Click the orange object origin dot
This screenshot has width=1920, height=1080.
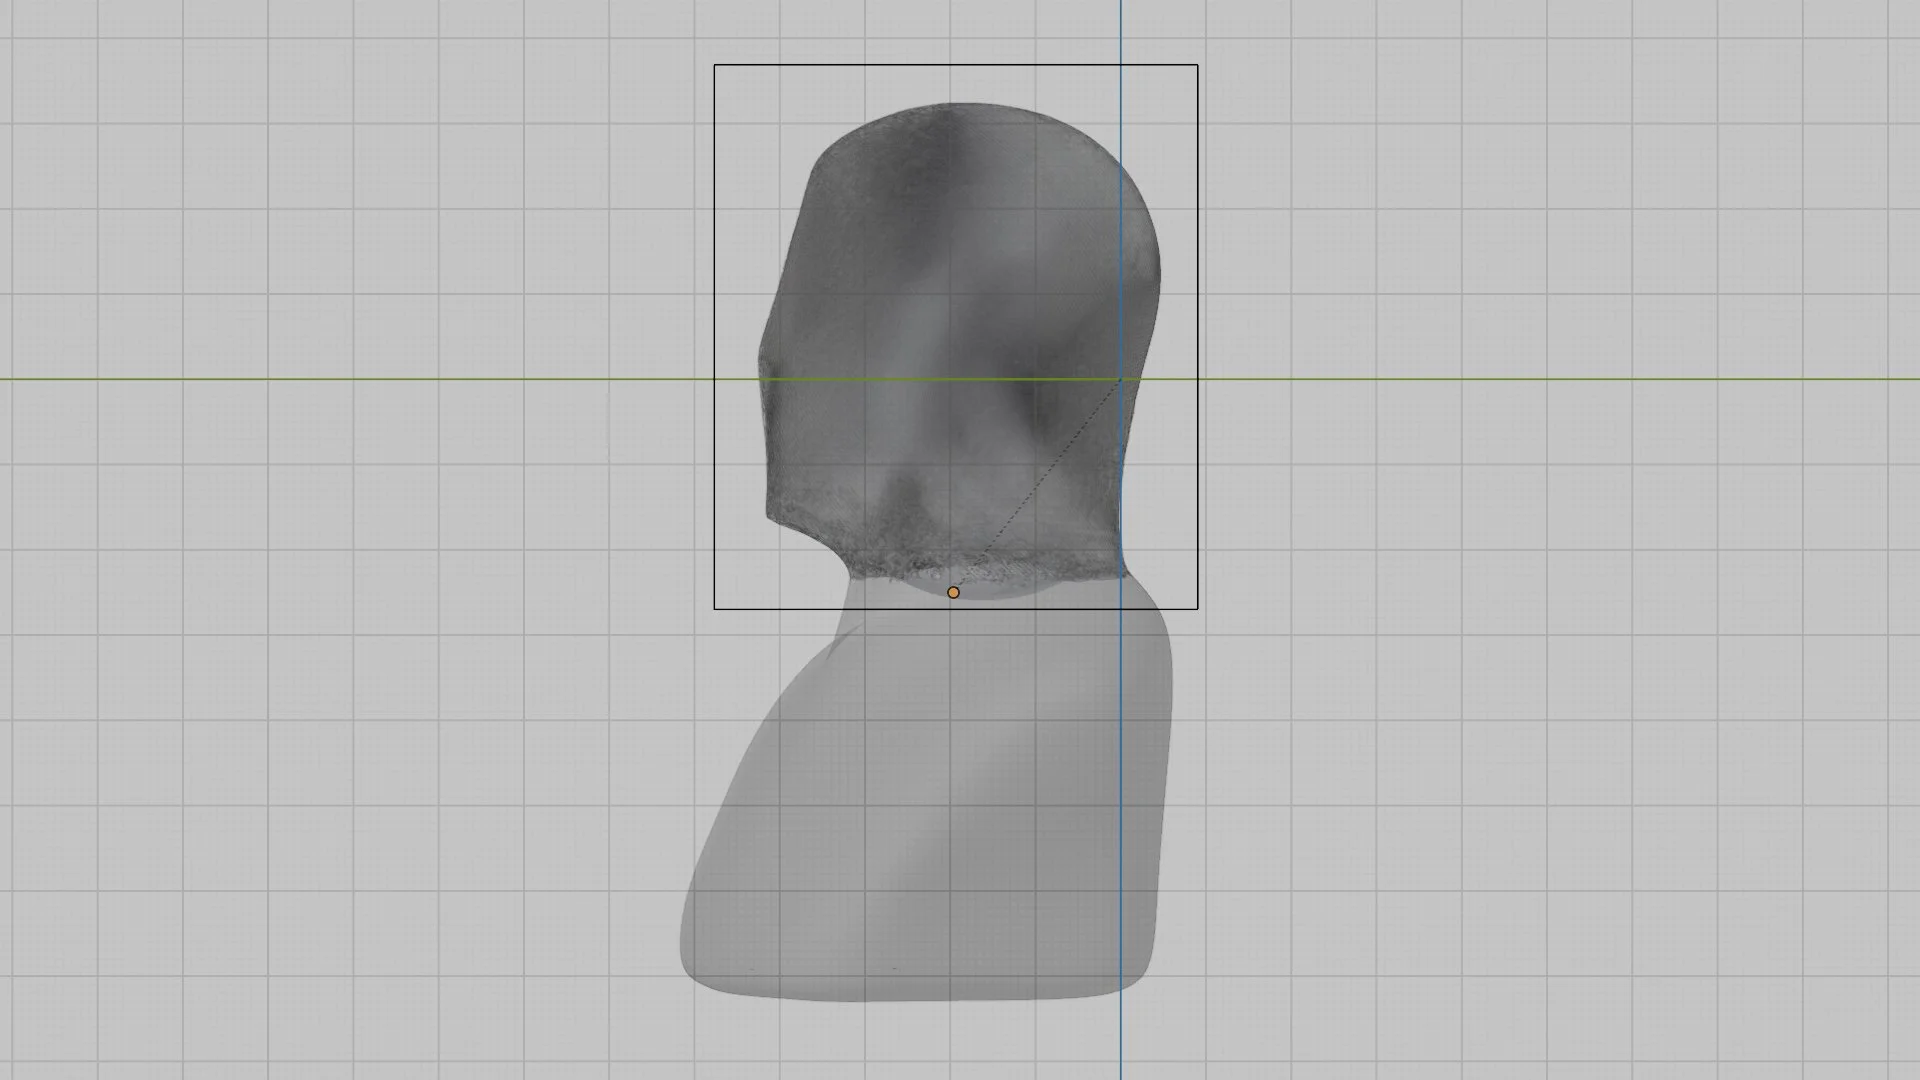point(953,593)
